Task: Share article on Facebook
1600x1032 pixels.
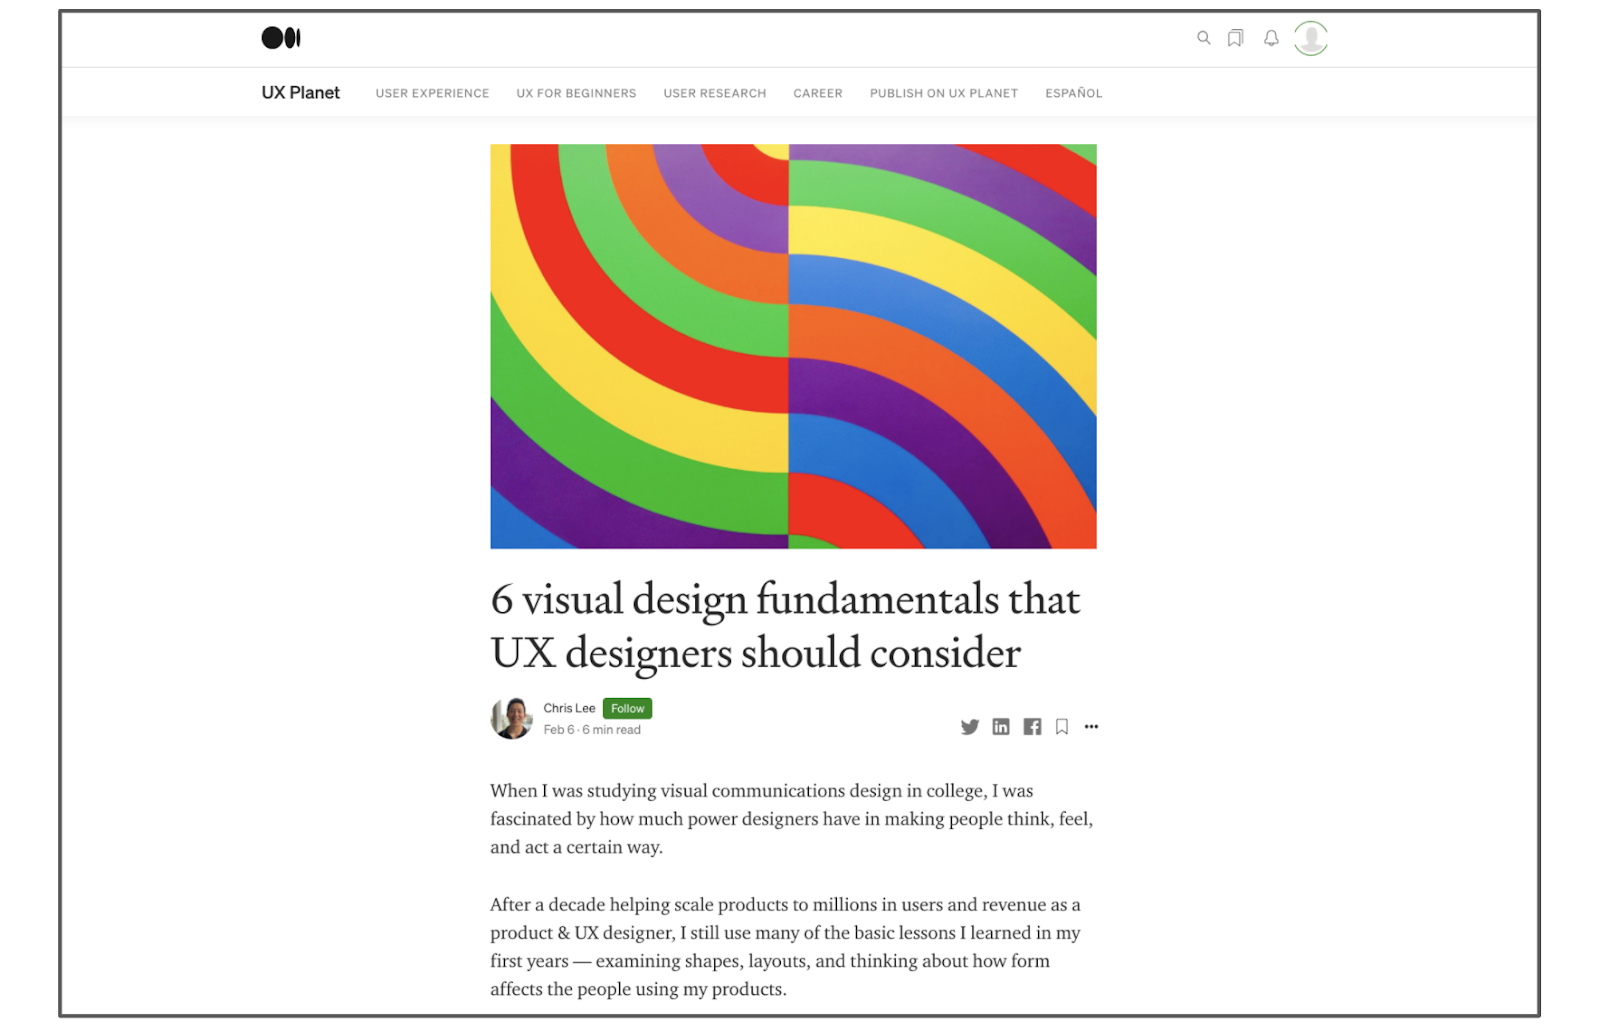Action: (1032, 727)
